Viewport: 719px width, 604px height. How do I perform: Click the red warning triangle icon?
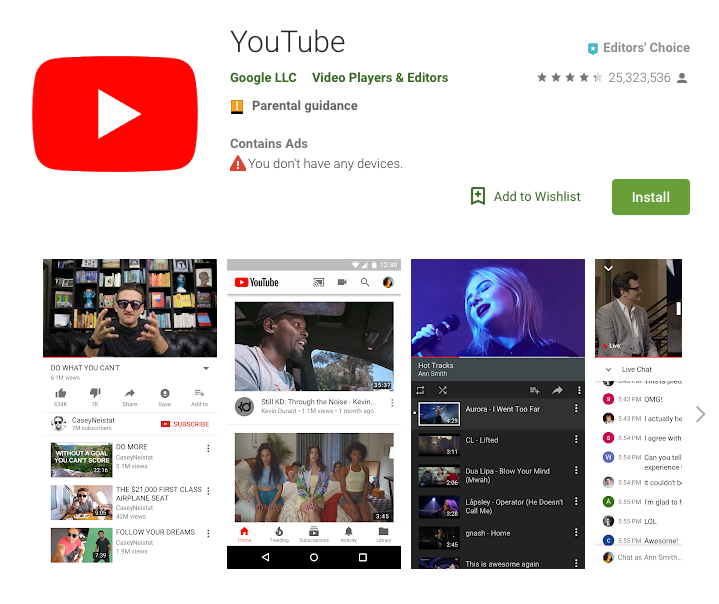click(238, 163)
